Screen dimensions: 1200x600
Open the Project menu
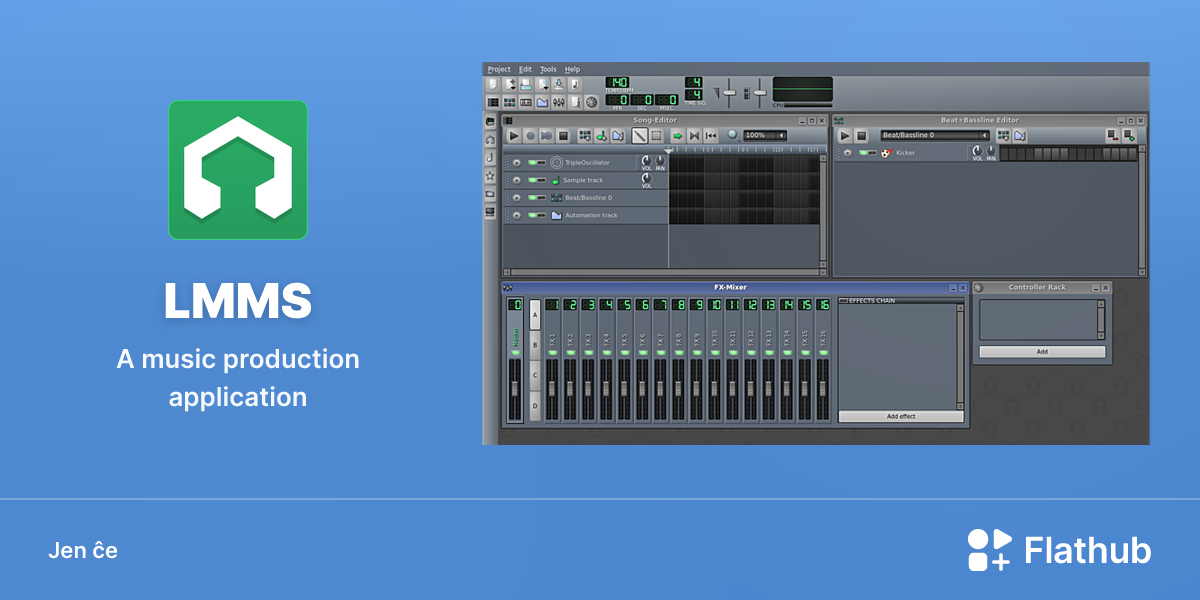tap(499, 69)
